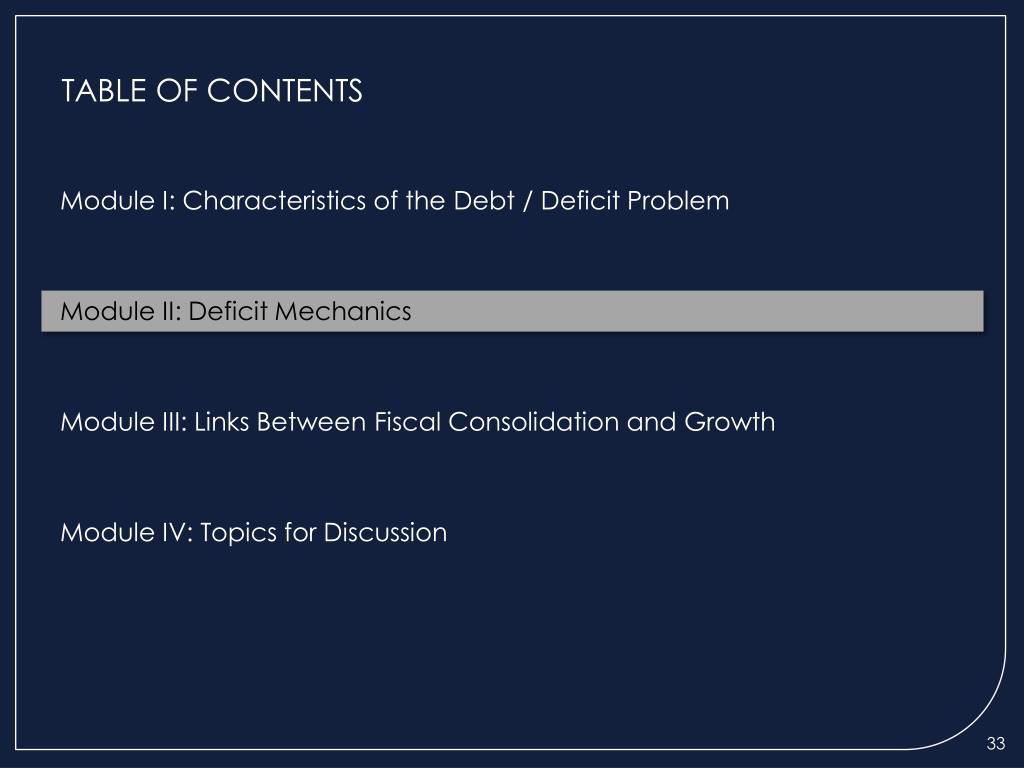
Task: Click "Deficit Problem" text in Module I
Action: (635, 200)
